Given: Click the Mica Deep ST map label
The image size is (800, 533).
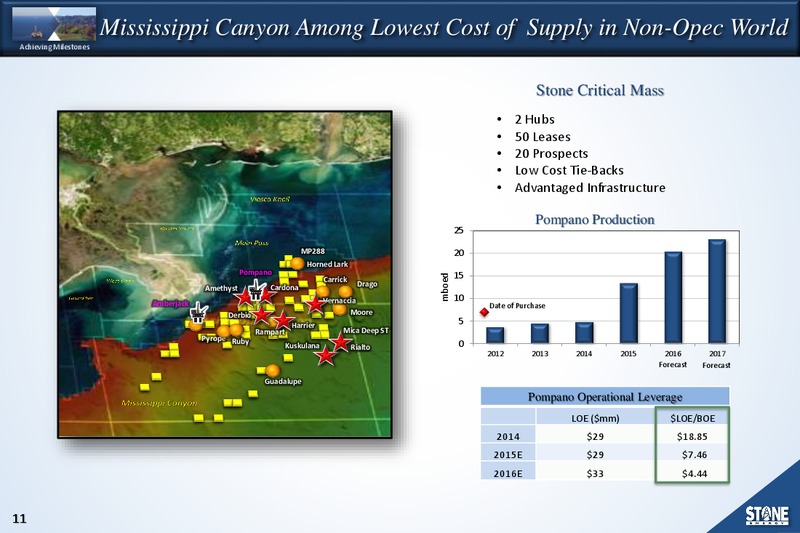Looking at the screenshot, I should [366, 331].
